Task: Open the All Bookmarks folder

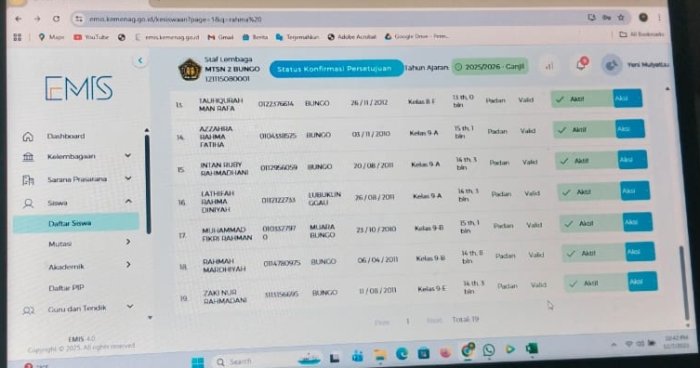Action: [x=641, y=34]
